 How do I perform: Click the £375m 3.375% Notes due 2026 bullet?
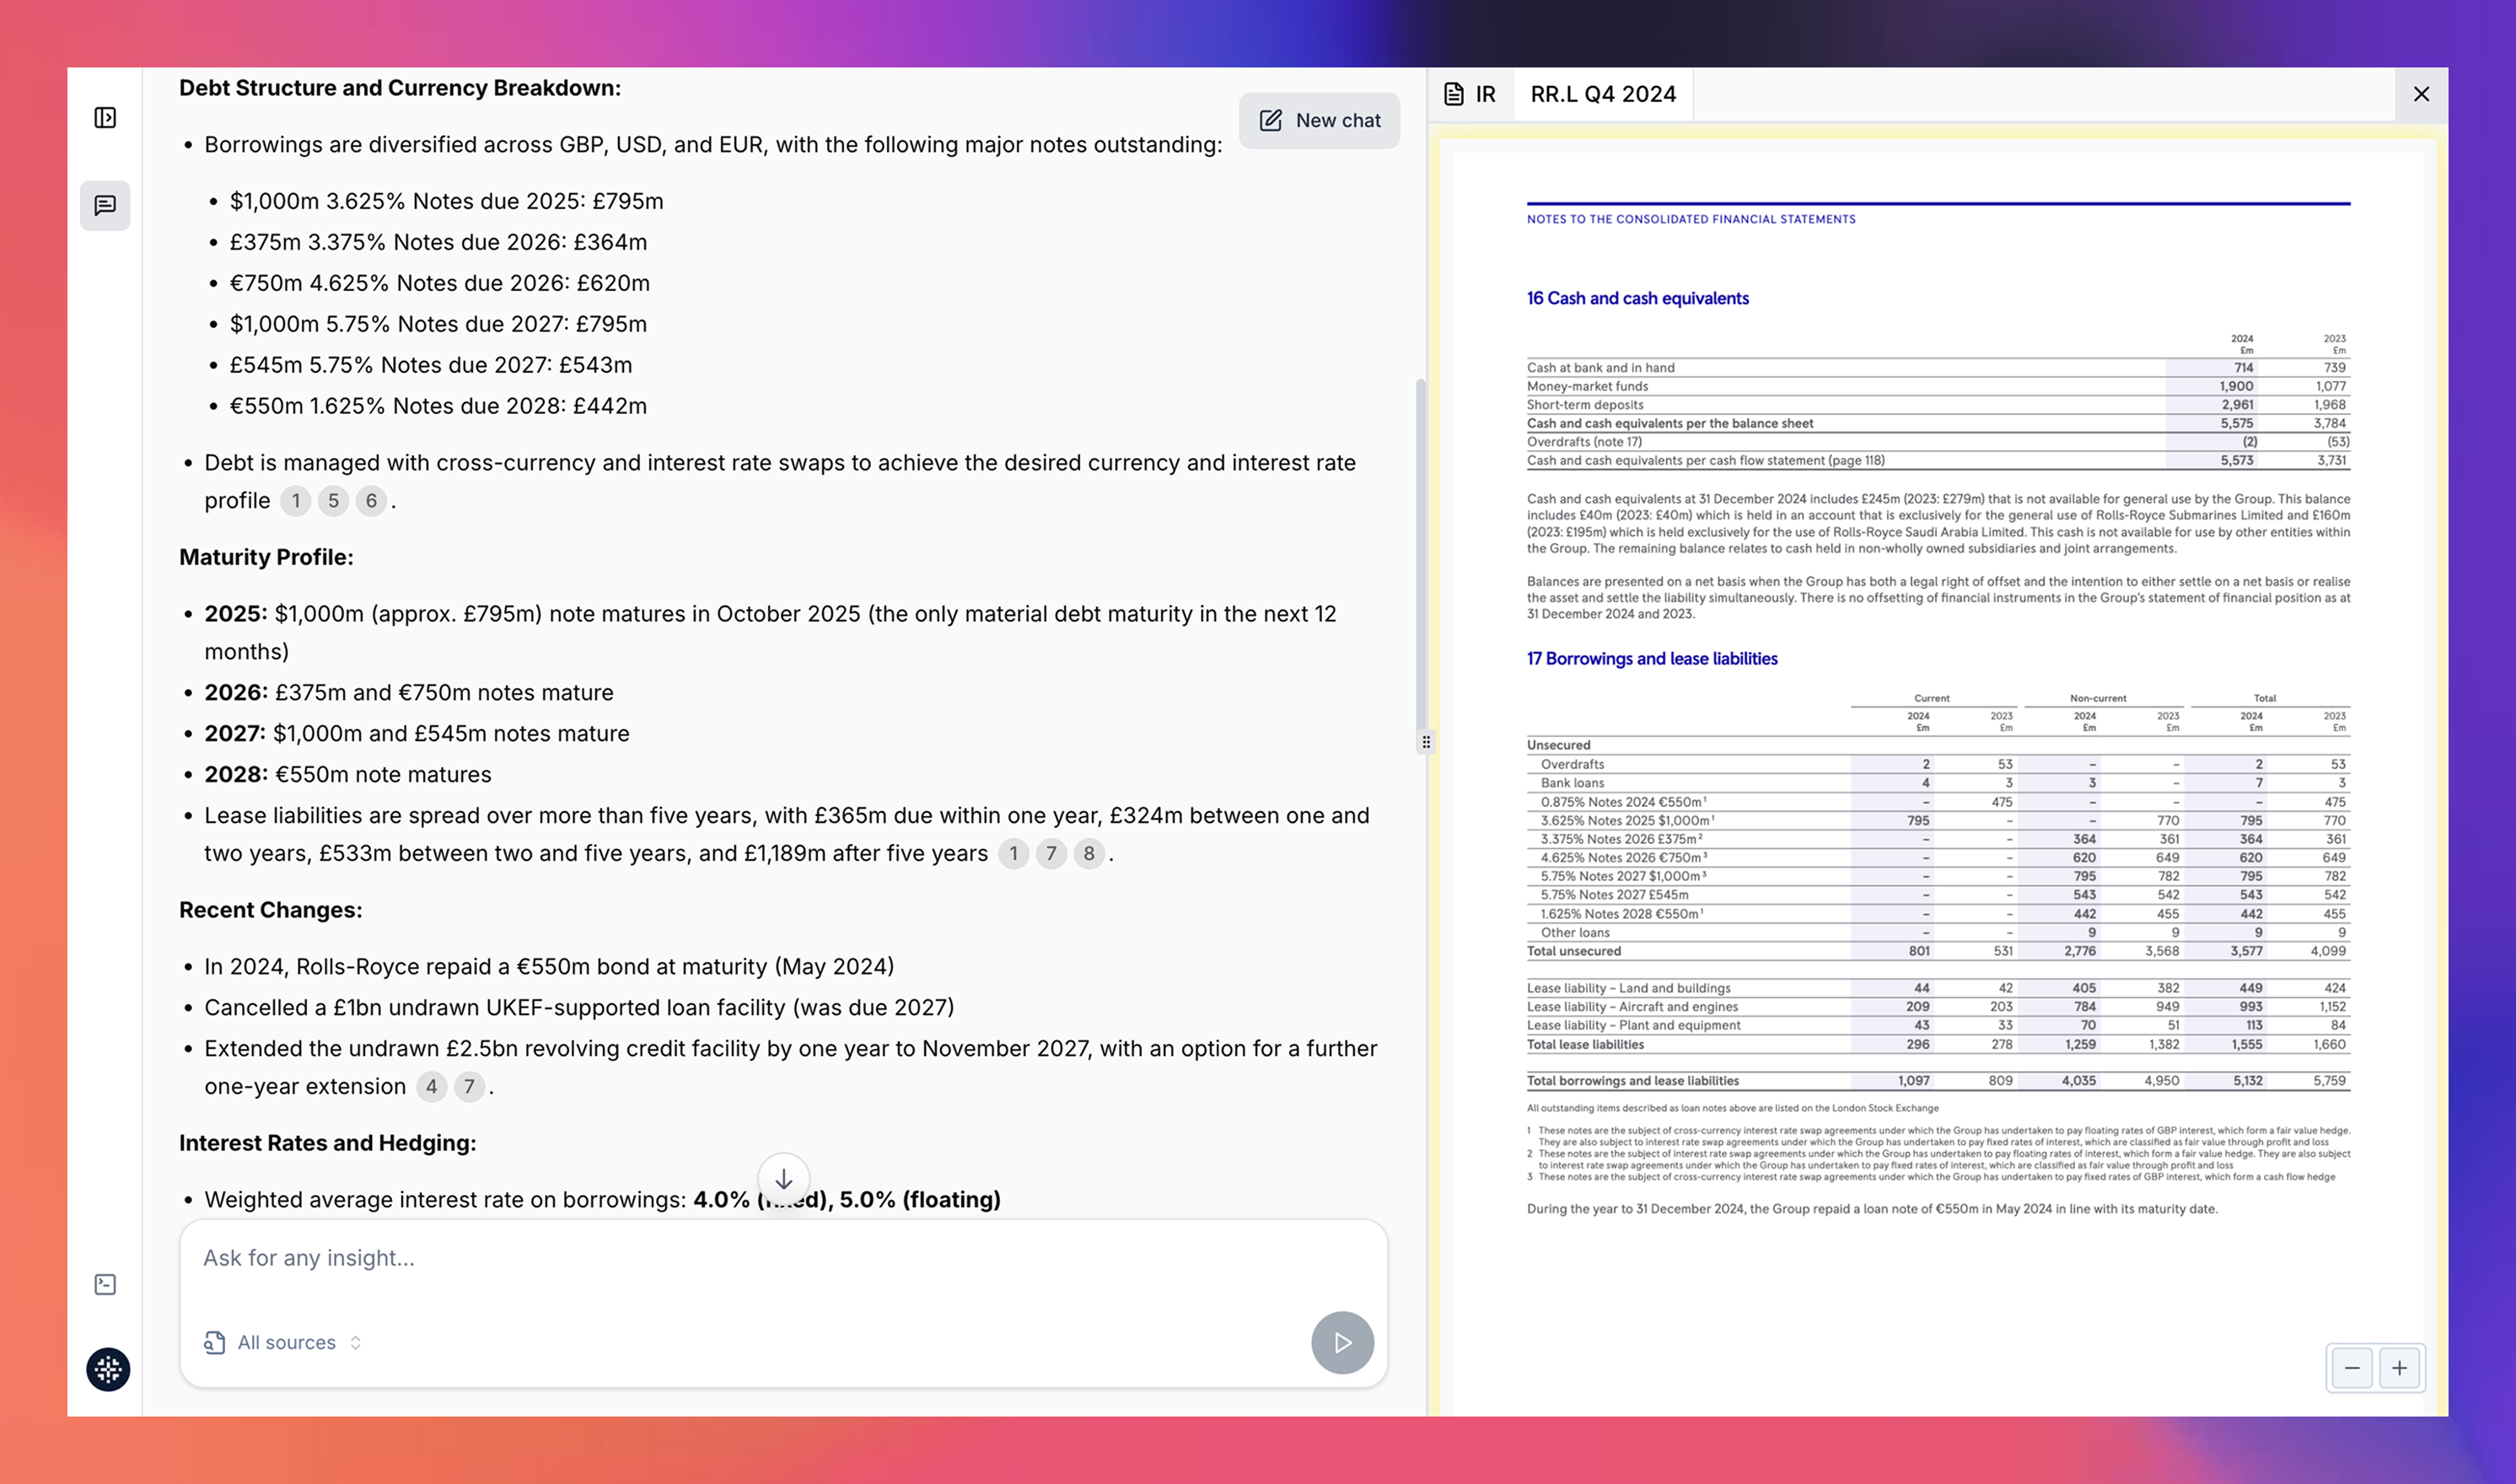tap(439, 242)
